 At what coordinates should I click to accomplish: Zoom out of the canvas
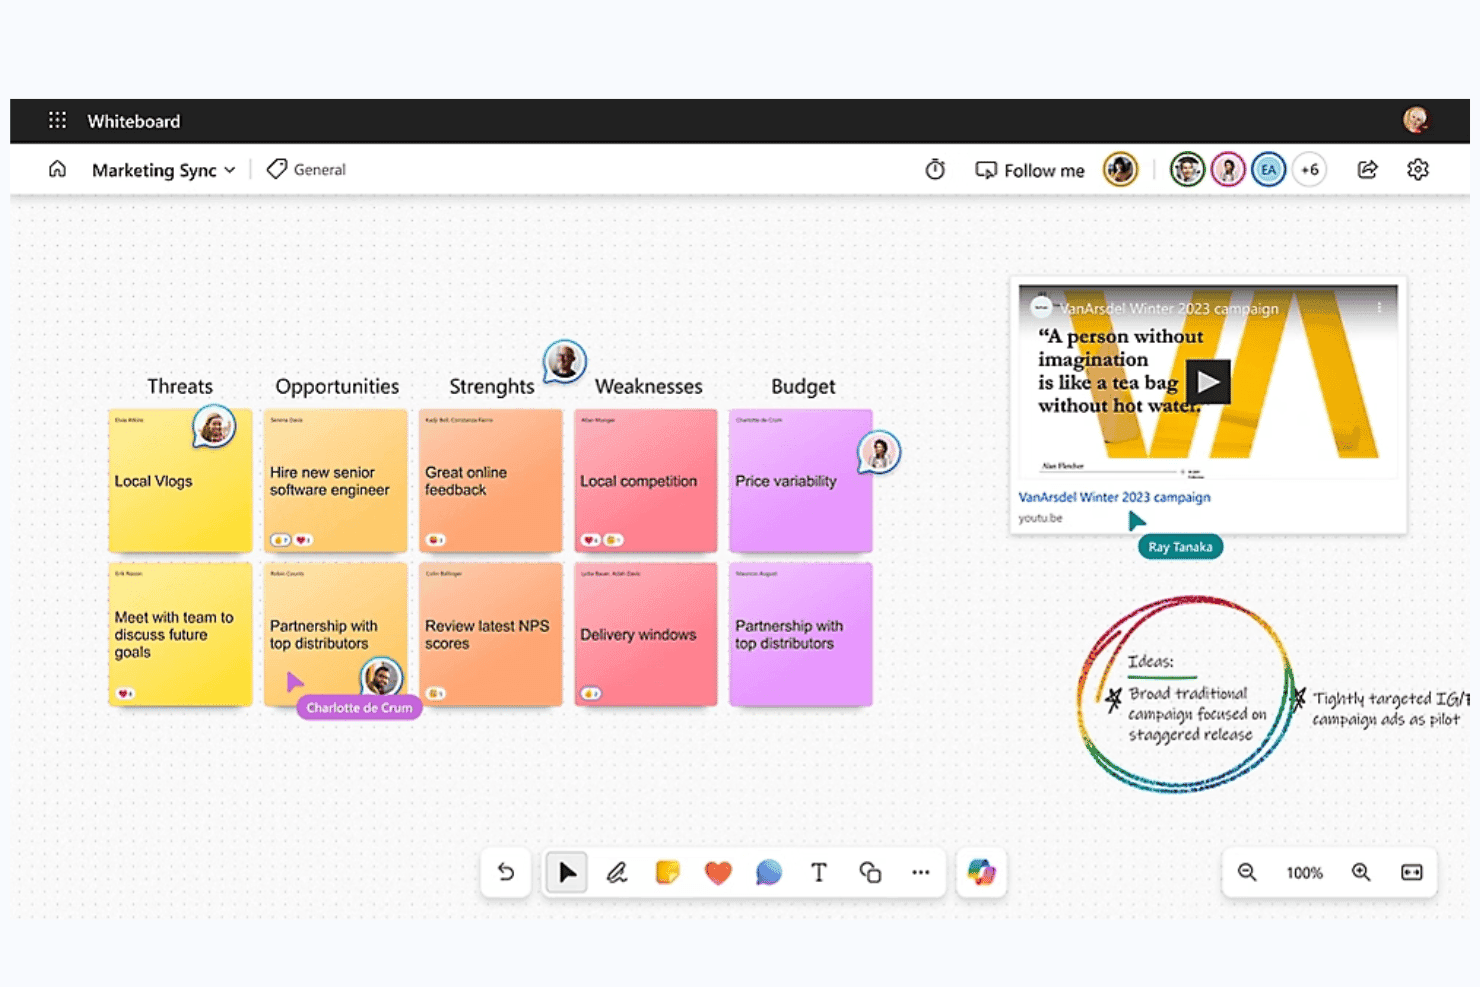(x=1247, y=872)
